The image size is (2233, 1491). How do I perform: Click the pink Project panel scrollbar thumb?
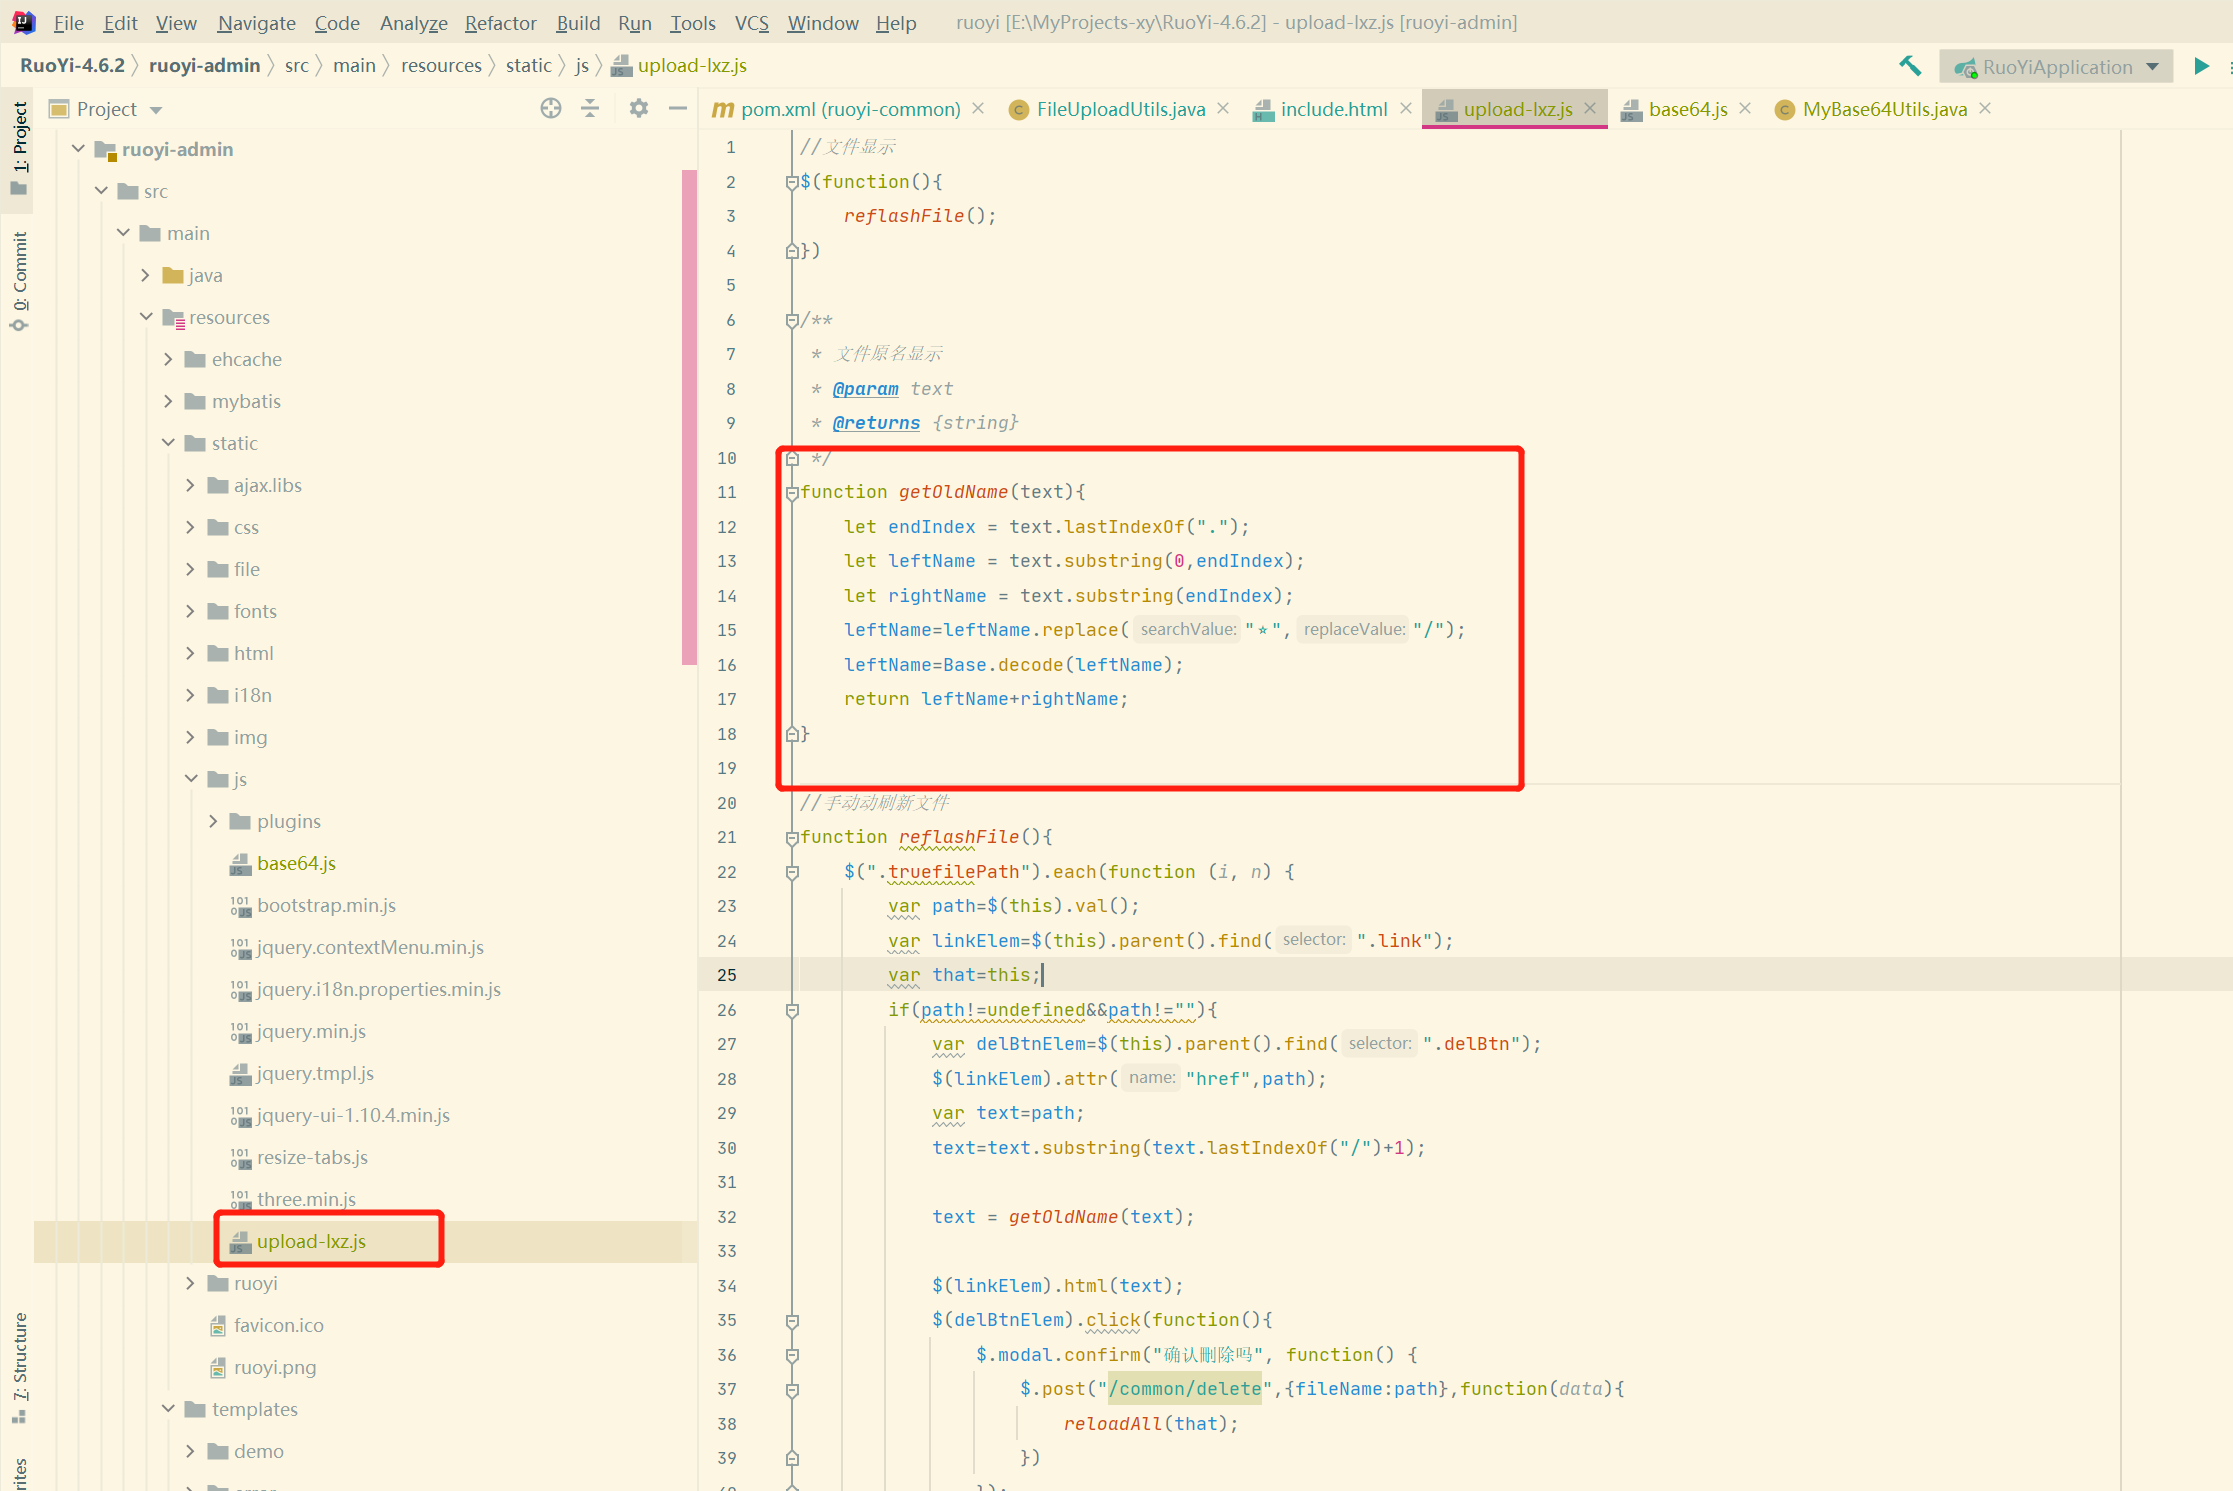(x=689, y=417)
